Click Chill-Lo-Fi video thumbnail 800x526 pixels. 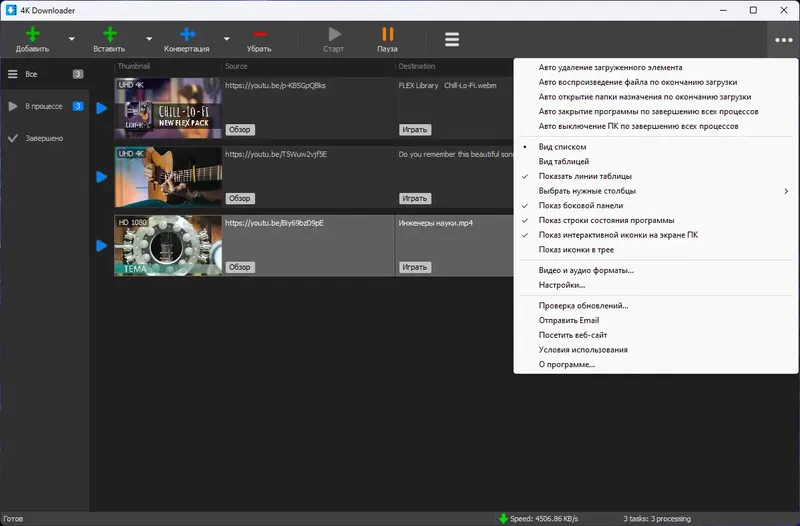coord(168,108)
